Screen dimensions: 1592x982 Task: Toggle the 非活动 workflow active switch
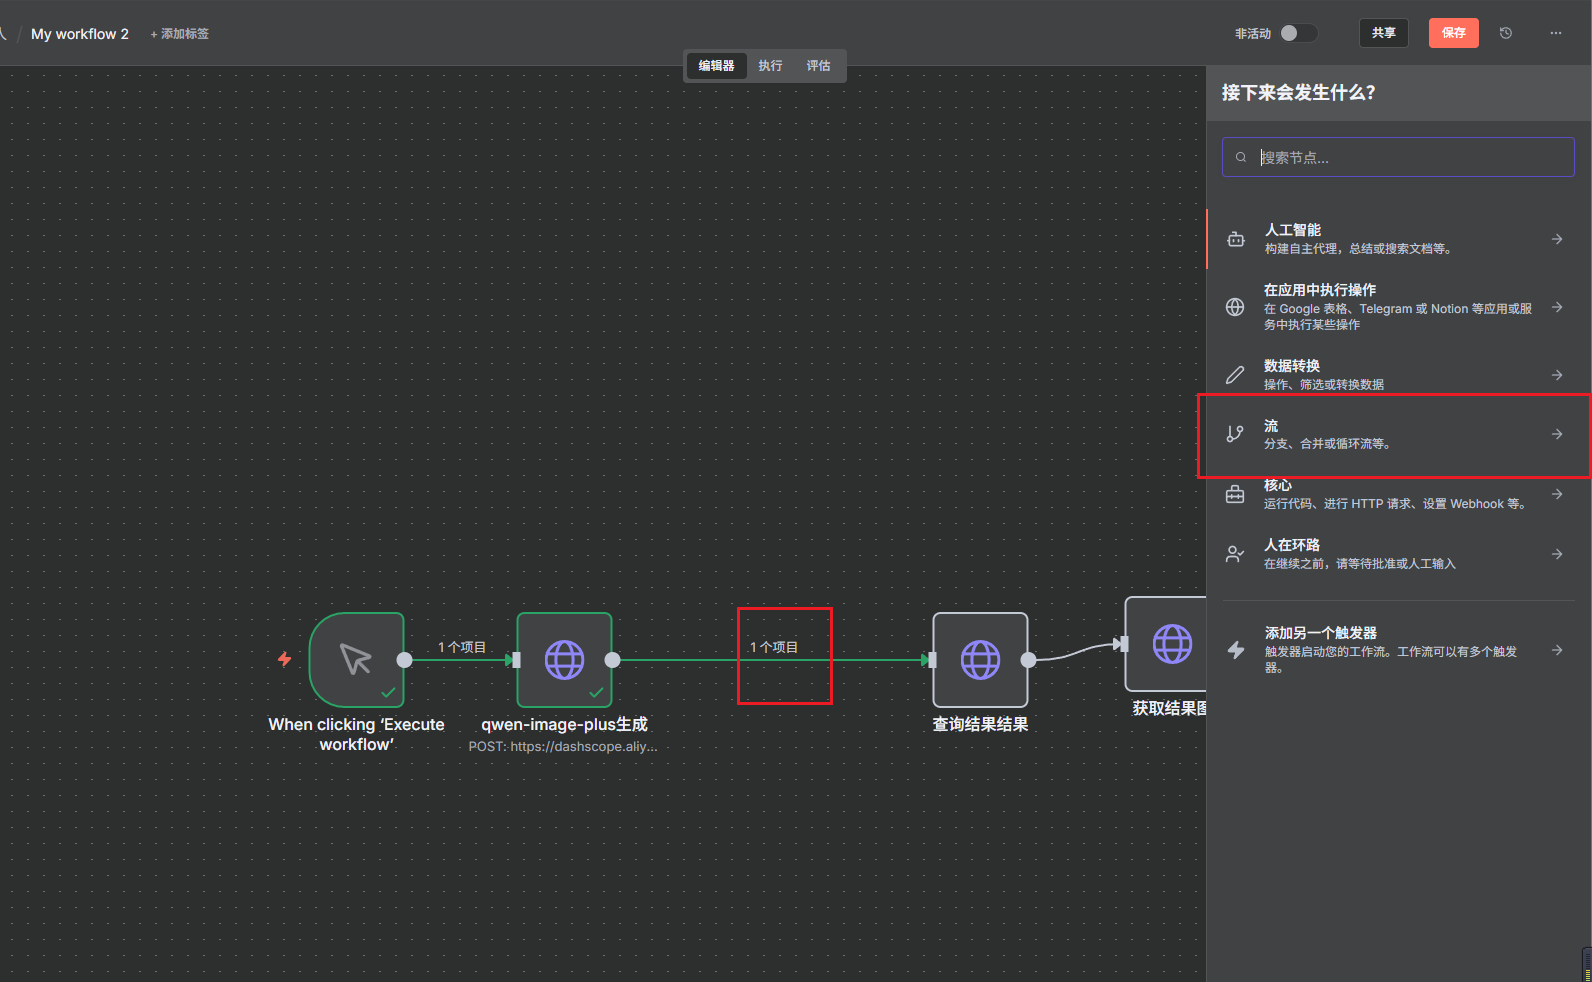(1298, 33)
